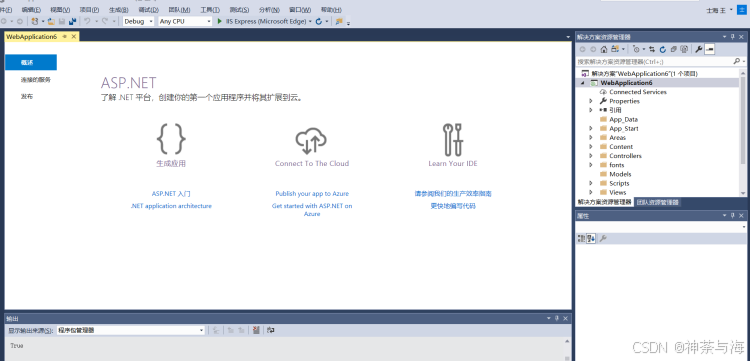Pin the Solution Explorer panel
This screenshot has width=751, height=361.
[x=732, y=36]
